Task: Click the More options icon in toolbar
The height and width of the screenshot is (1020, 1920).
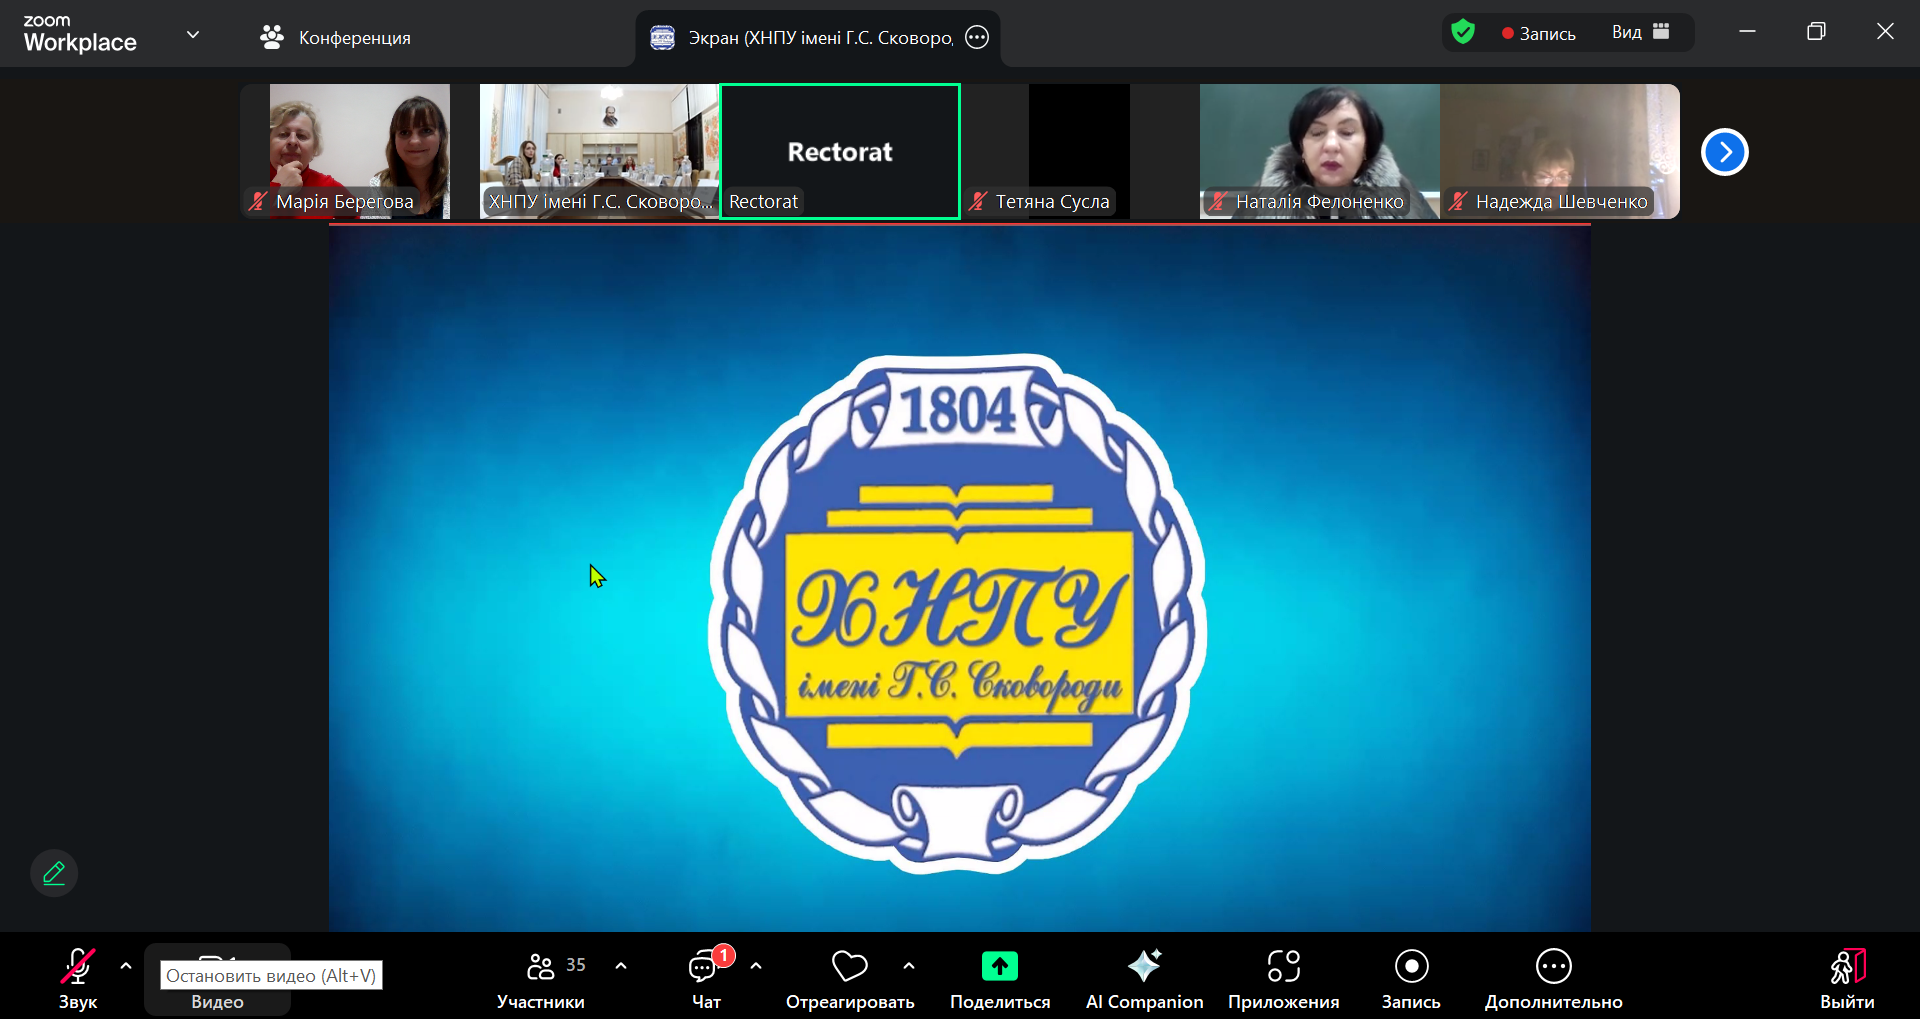Action: (1553, 967)
